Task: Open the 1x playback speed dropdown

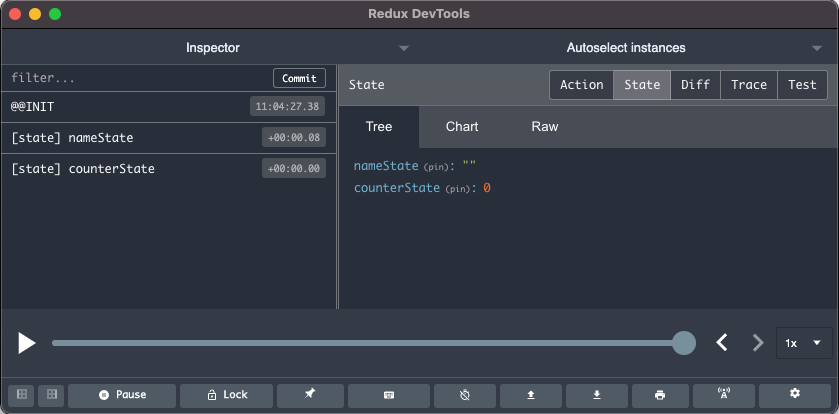Action: [804, 343]
